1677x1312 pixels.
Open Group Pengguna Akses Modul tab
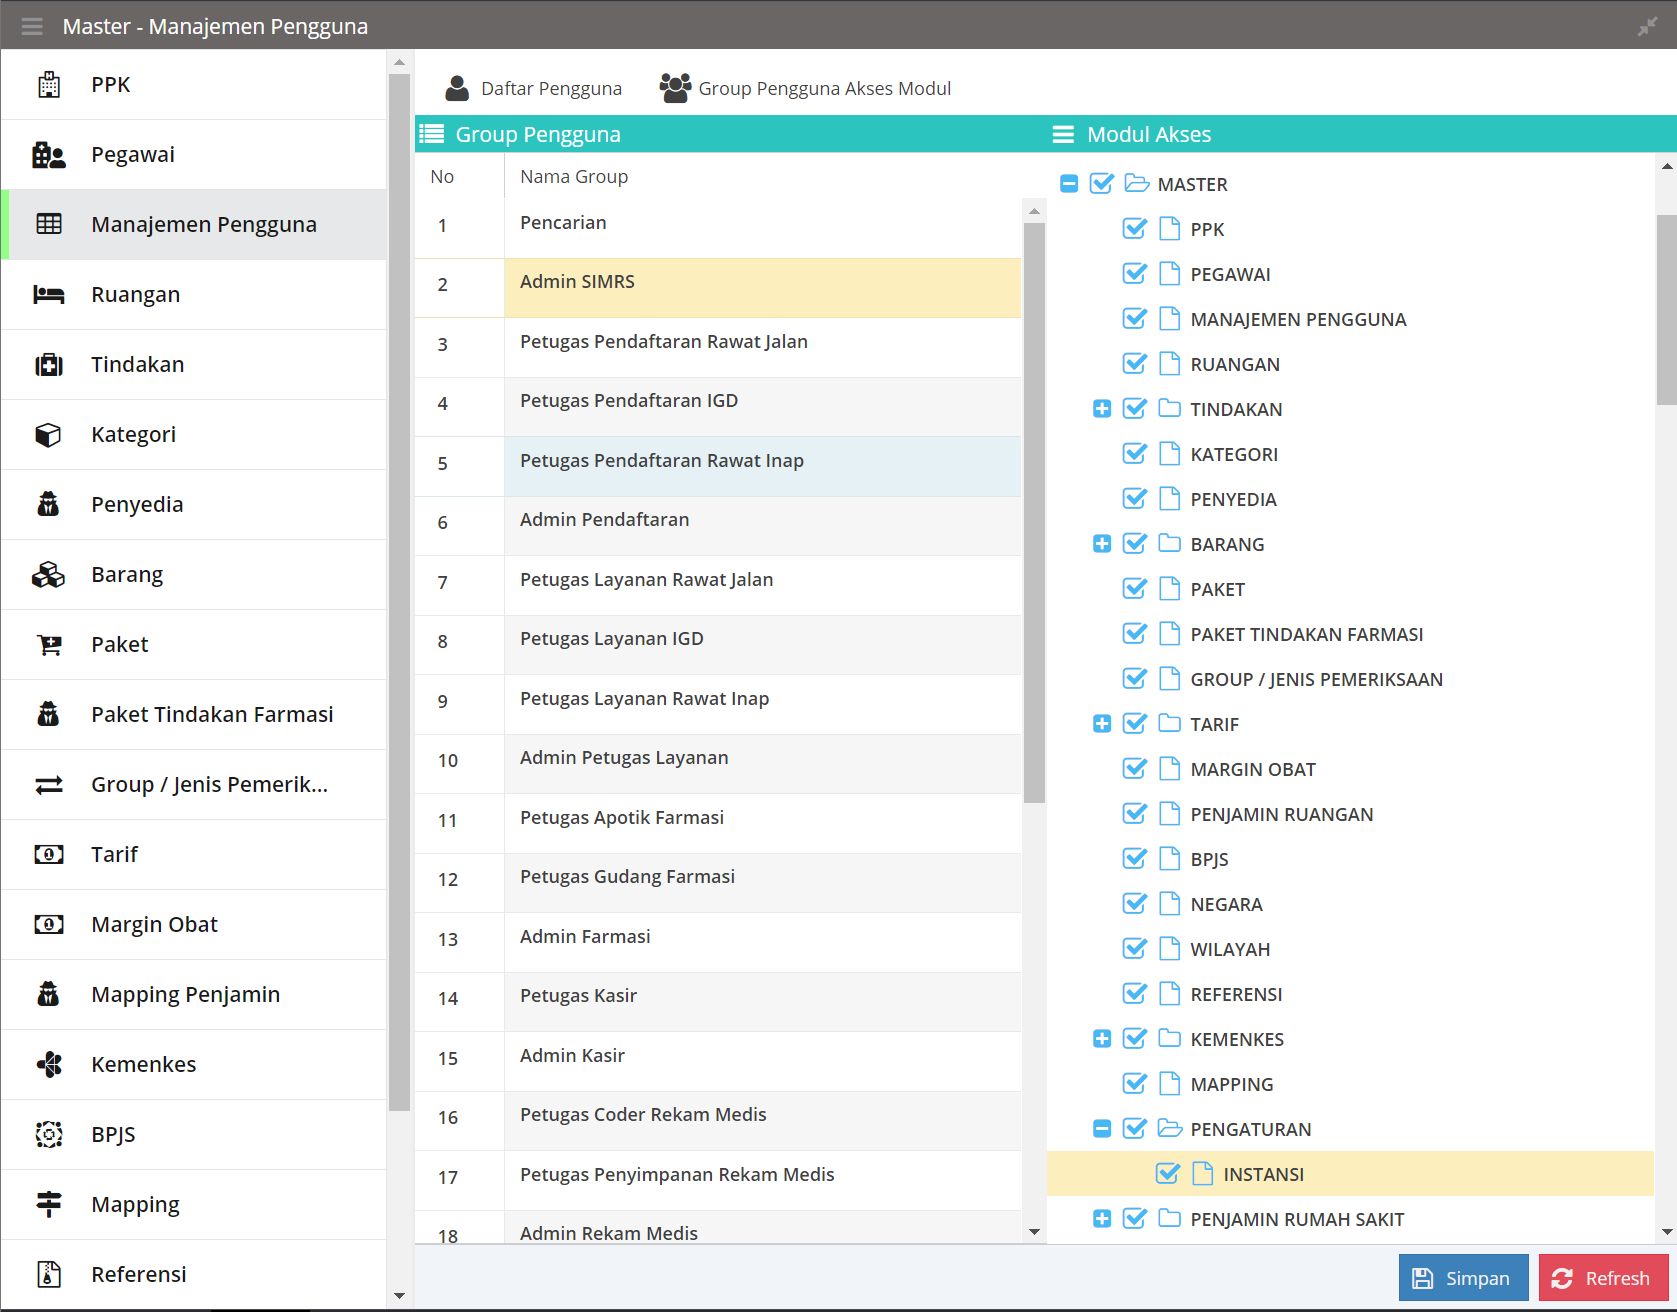[806, 88]
